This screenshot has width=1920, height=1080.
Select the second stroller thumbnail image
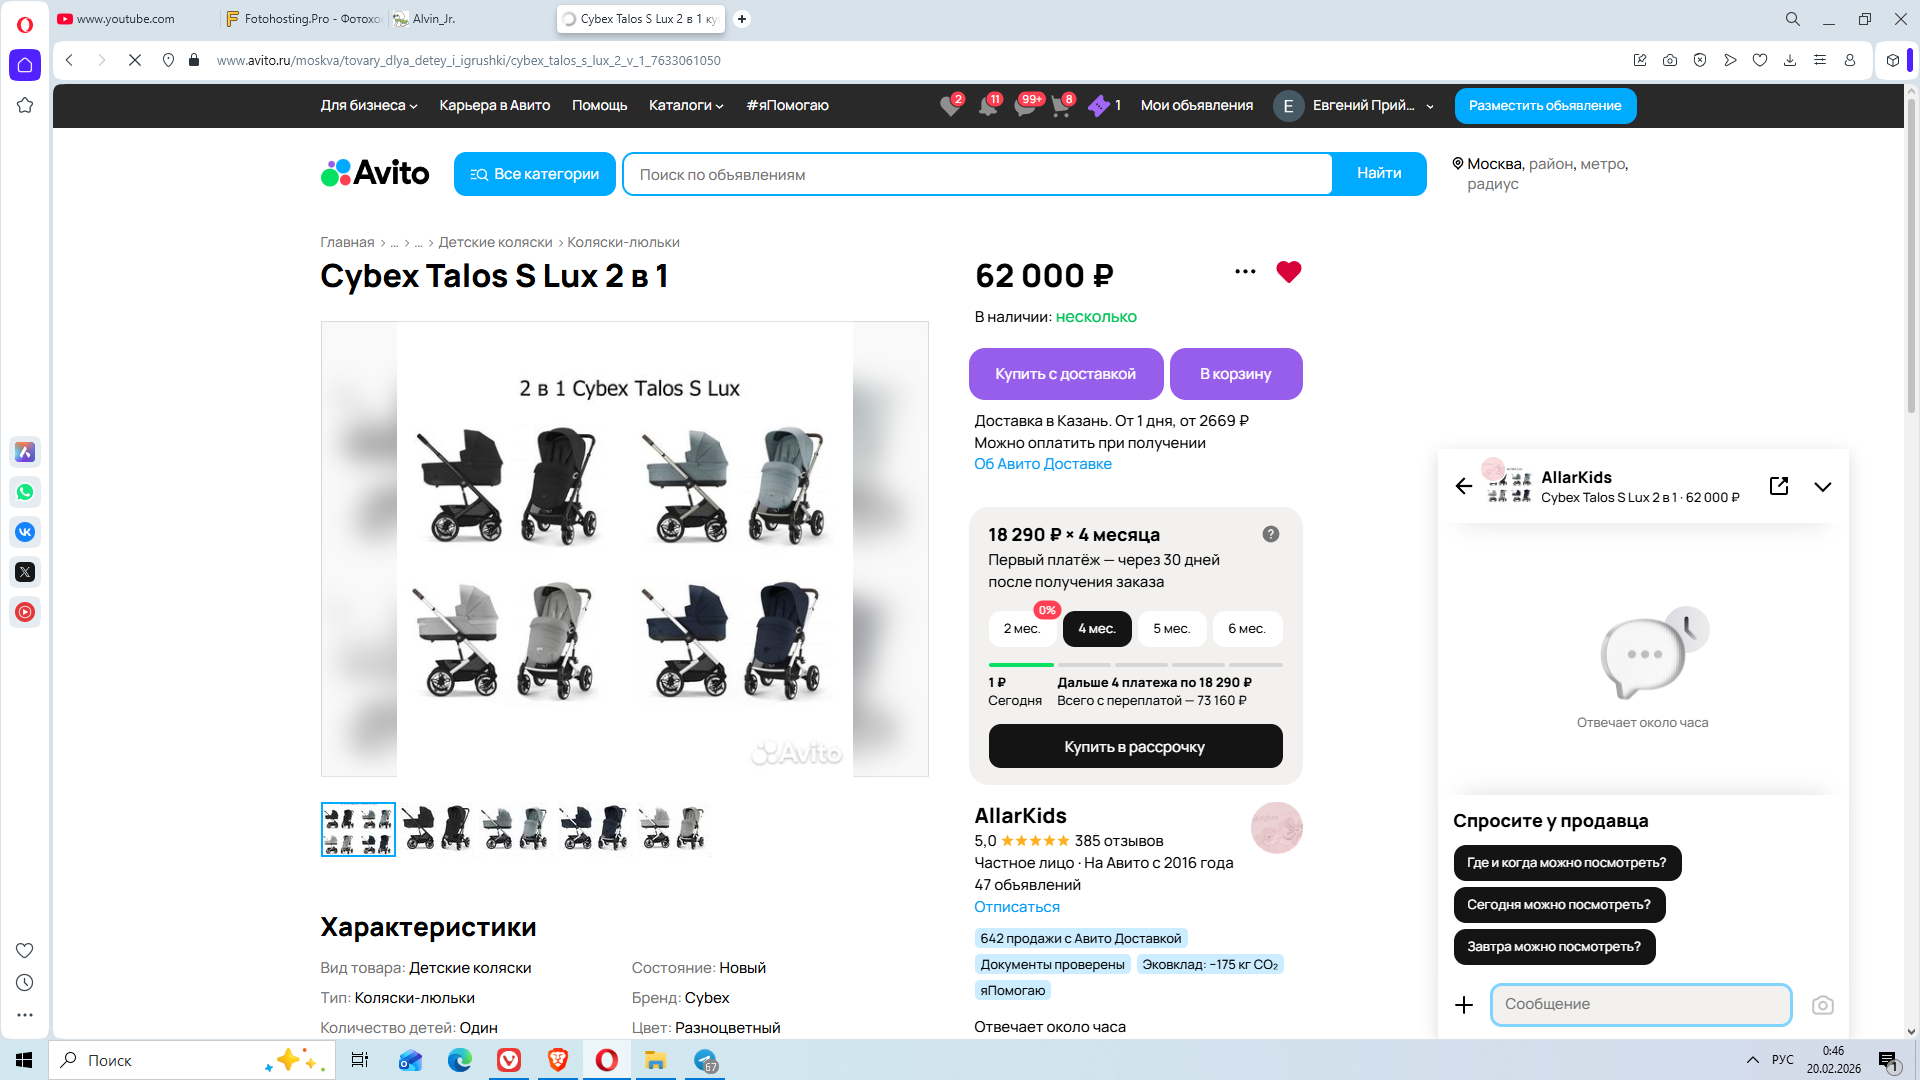point(436,829)
